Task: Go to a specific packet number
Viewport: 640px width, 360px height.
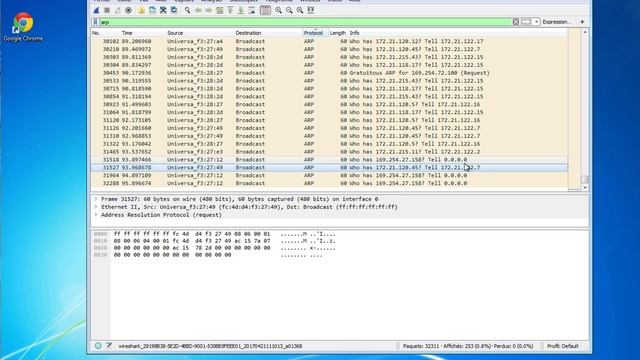Action: tap(220, 10)
